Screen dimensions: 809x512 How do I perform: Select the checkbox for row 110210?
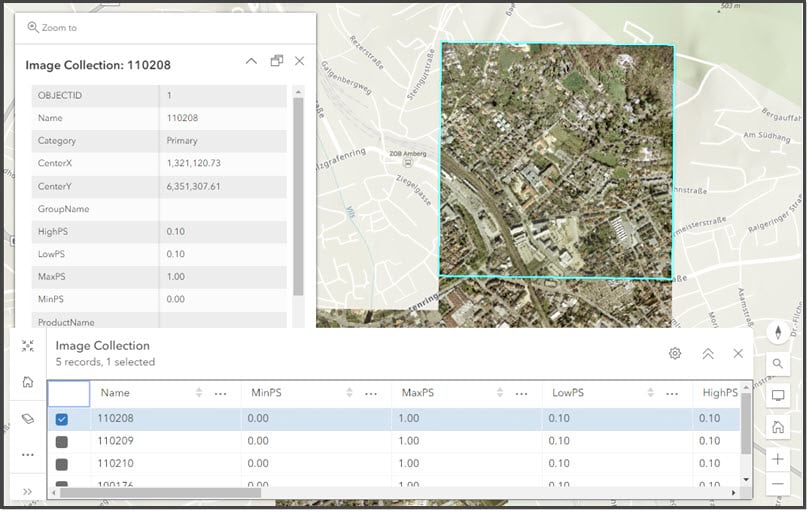coord(62,464)
